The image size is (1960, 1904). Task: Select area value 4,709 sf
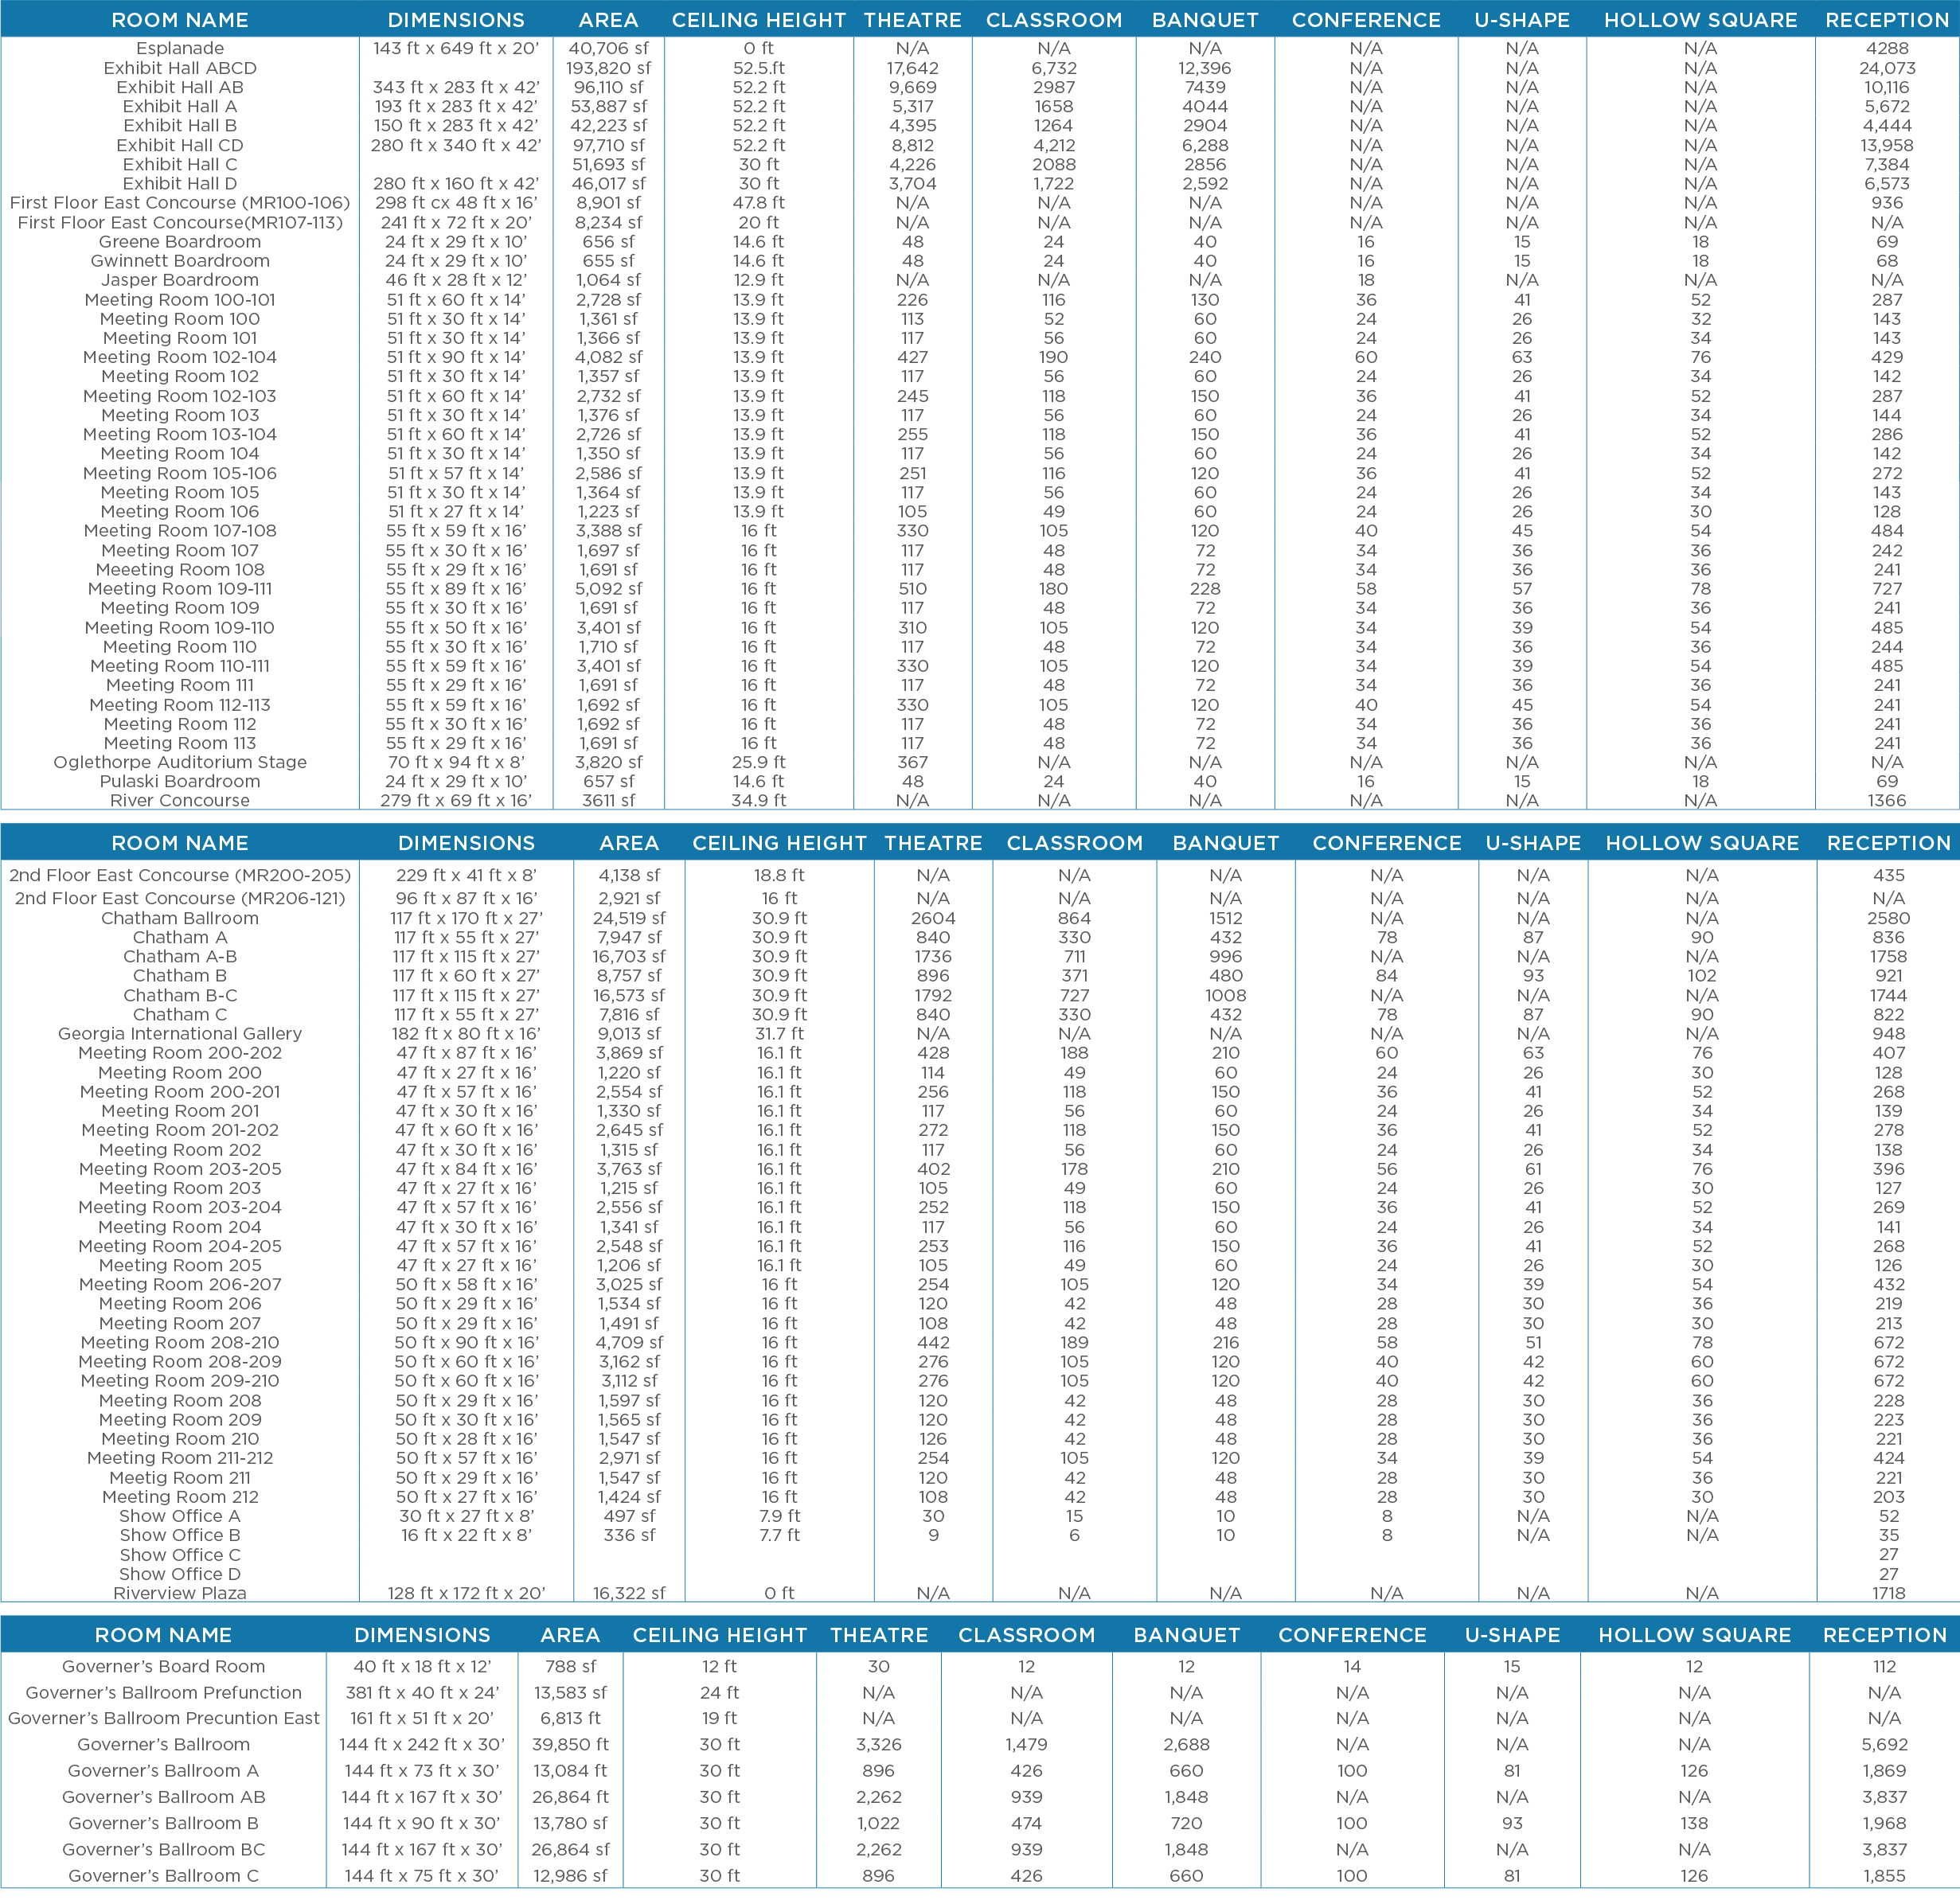[629, 1342]
